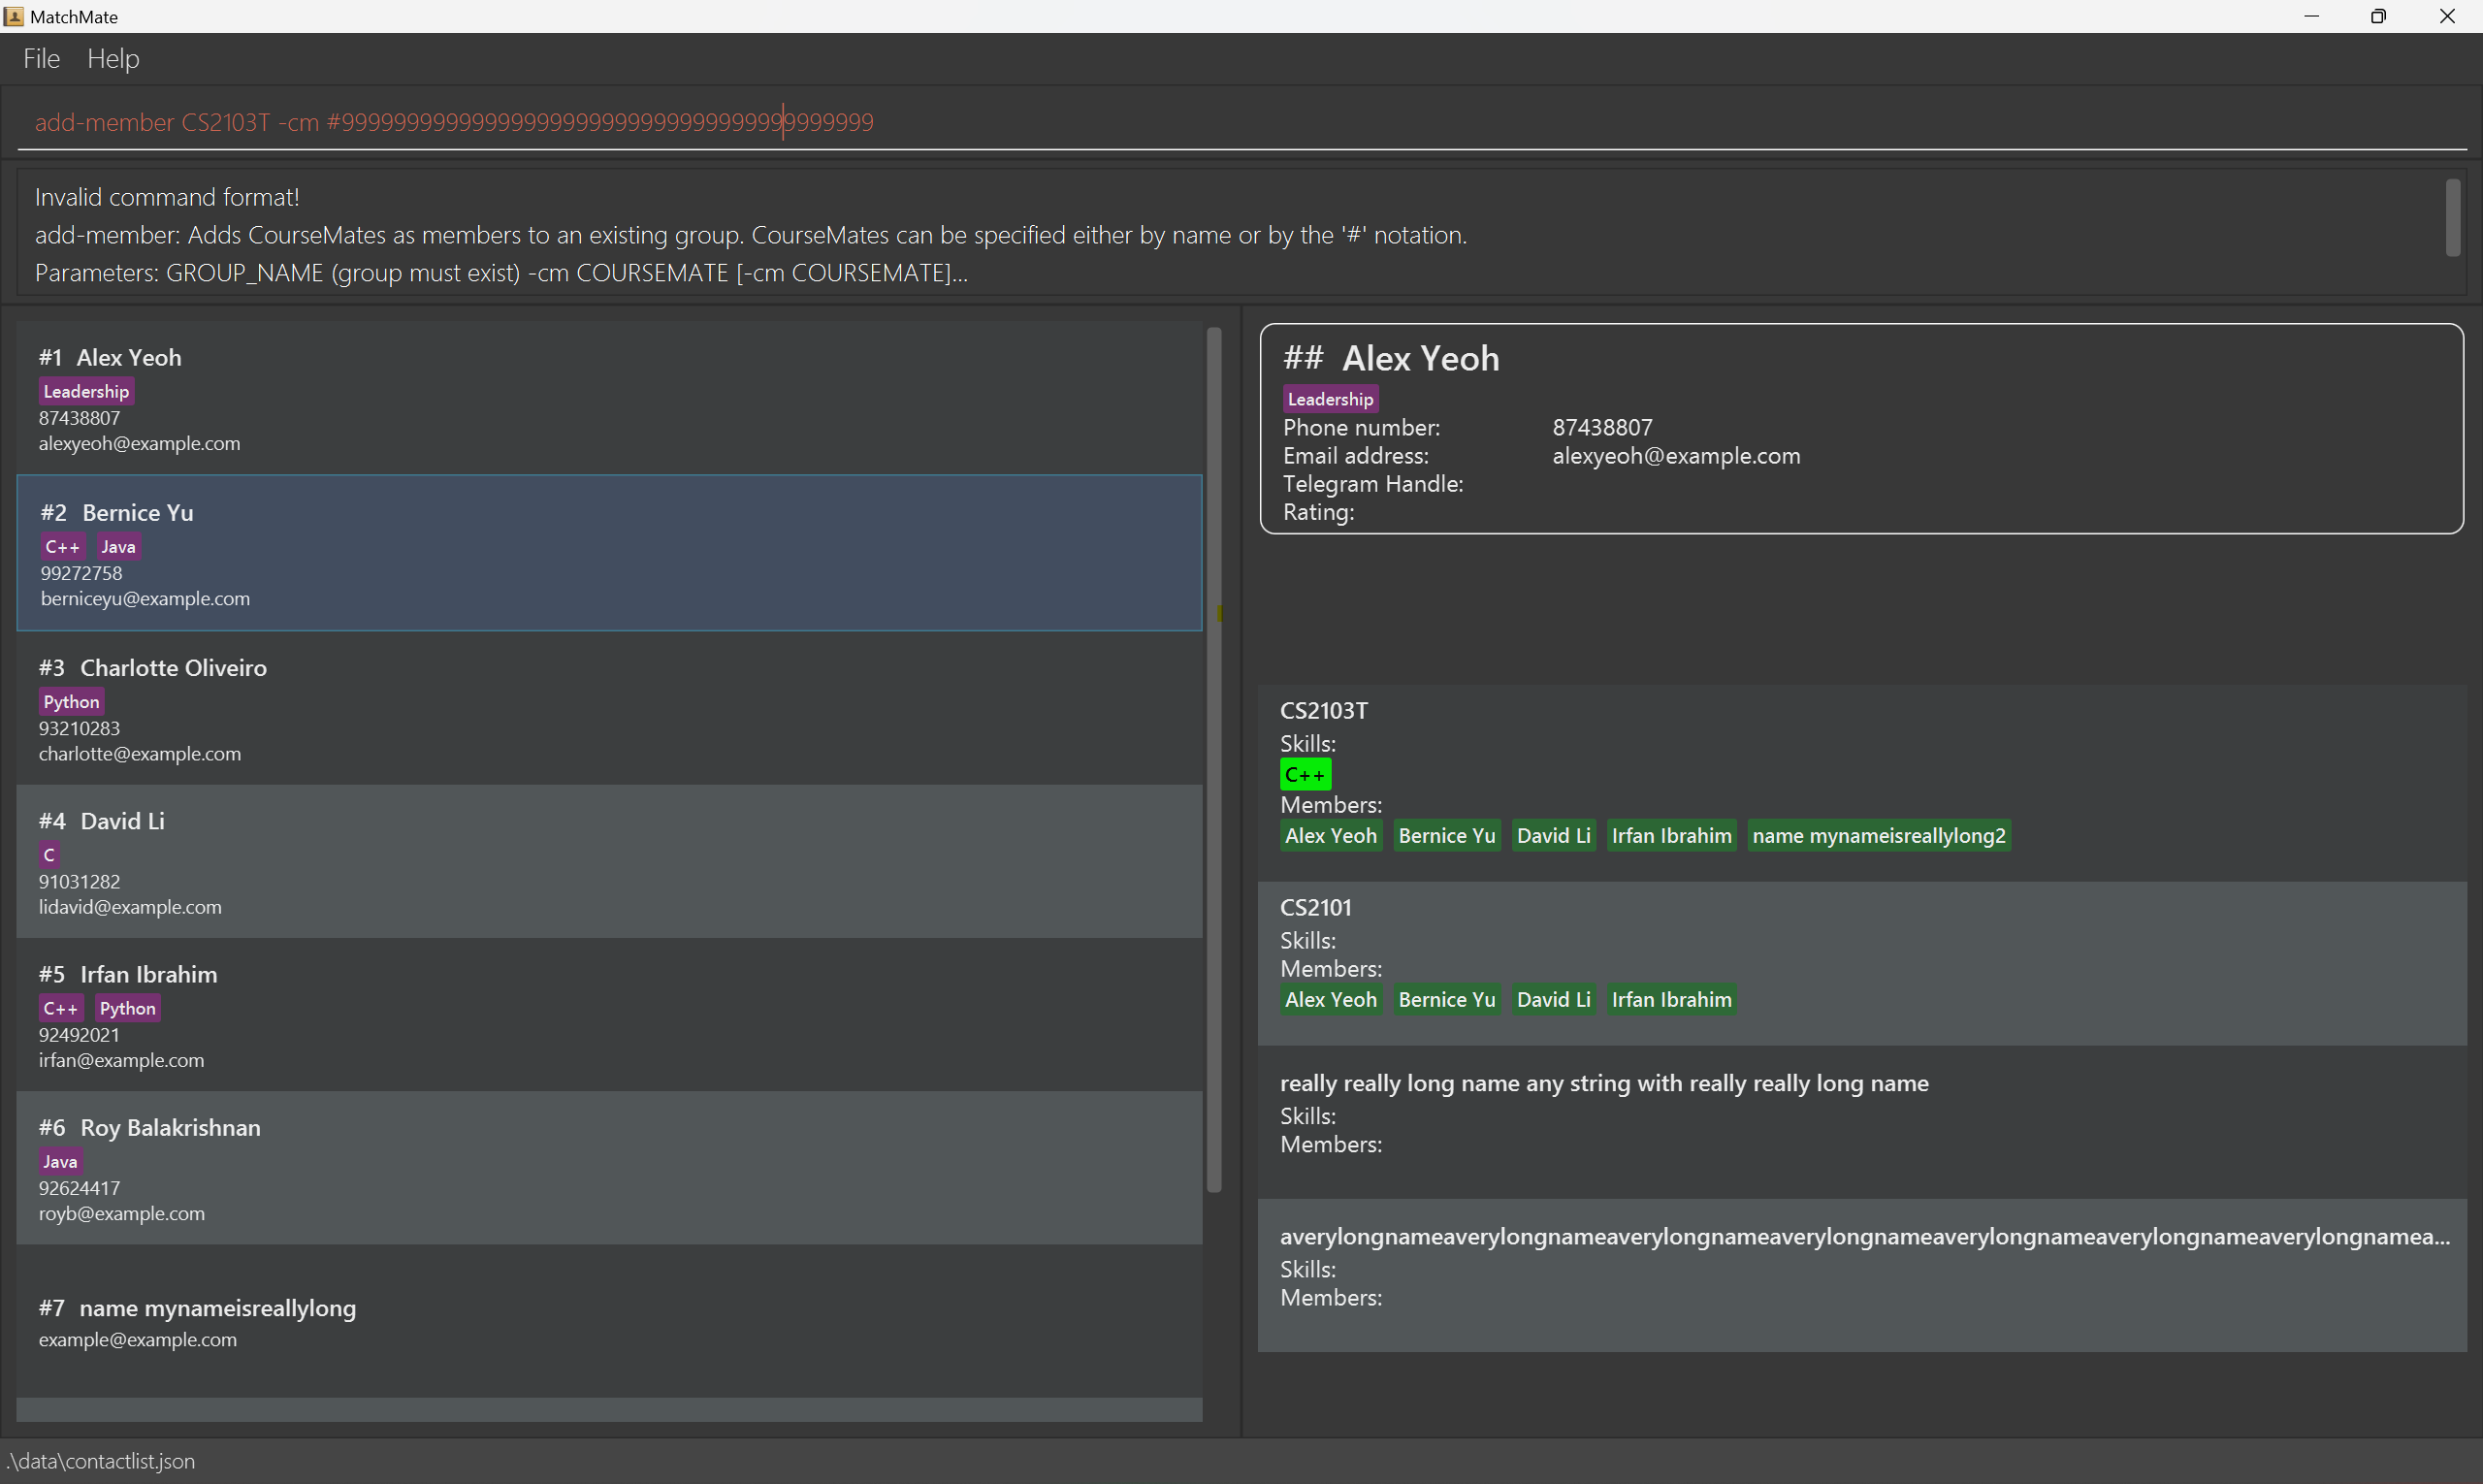Open the Help menu
2483x1484 pixels.
[113, 59]
